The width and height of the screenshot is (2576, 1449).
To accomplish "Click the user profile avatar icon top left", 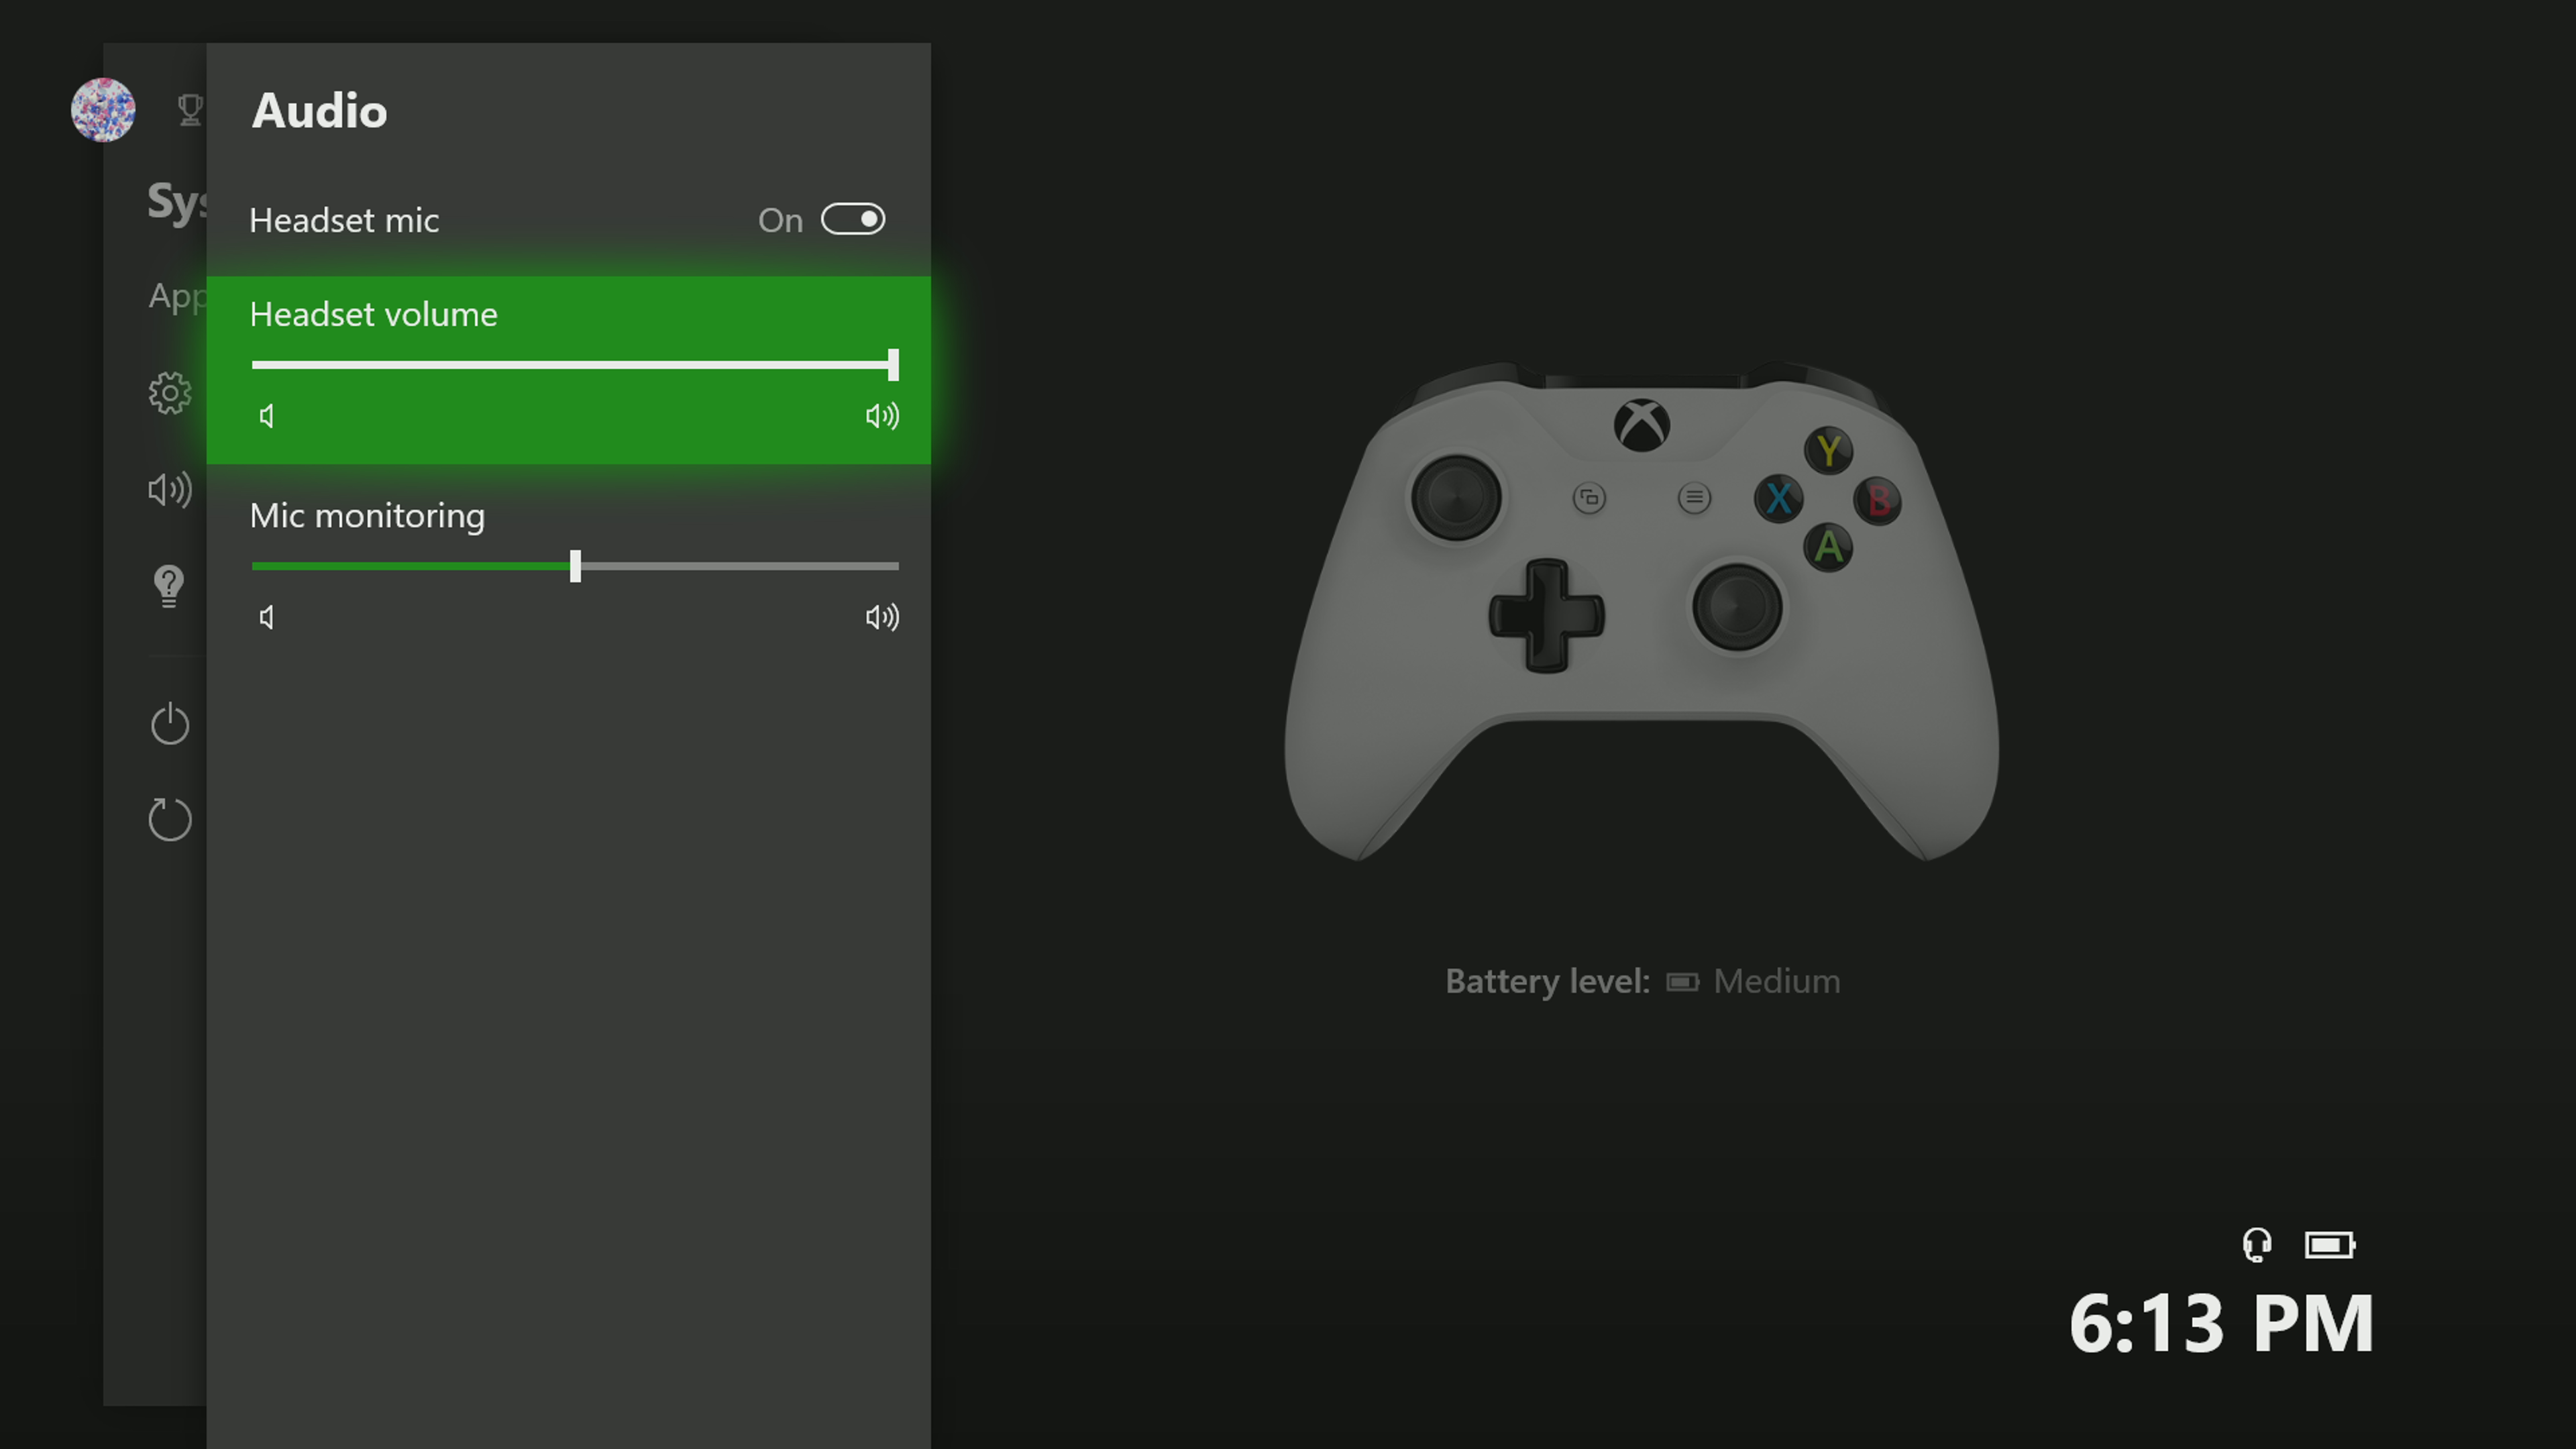I will pos(101,110).
